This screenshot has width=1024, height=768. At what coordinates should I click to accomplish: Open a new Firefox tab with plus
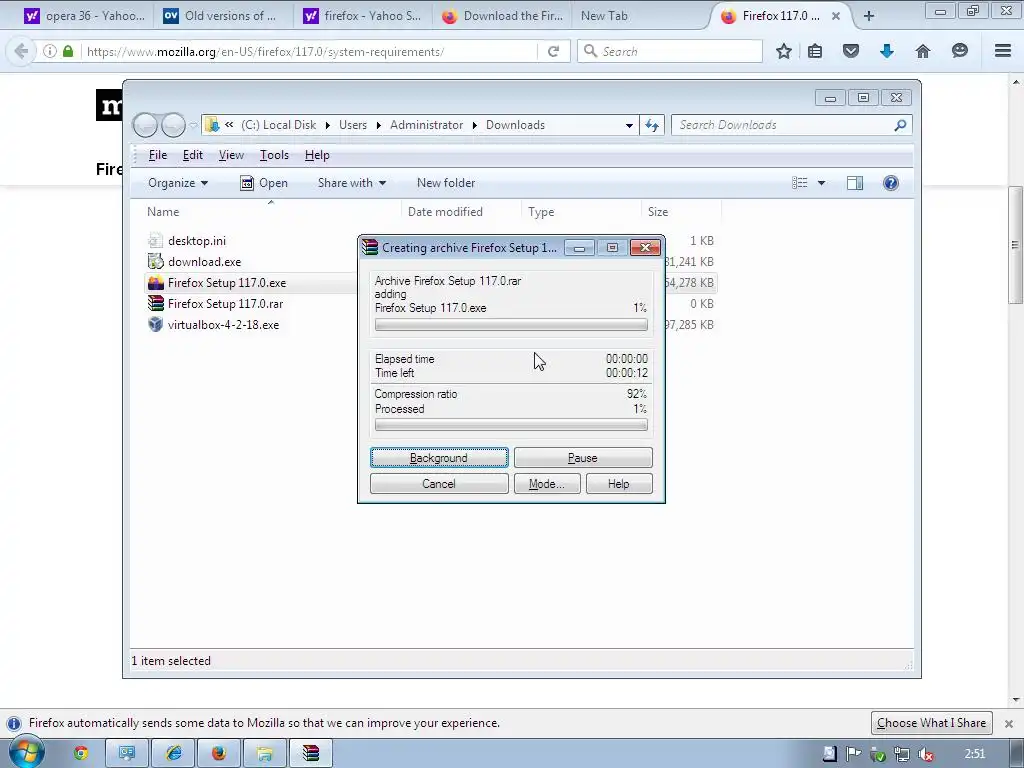tap(869, 16)
